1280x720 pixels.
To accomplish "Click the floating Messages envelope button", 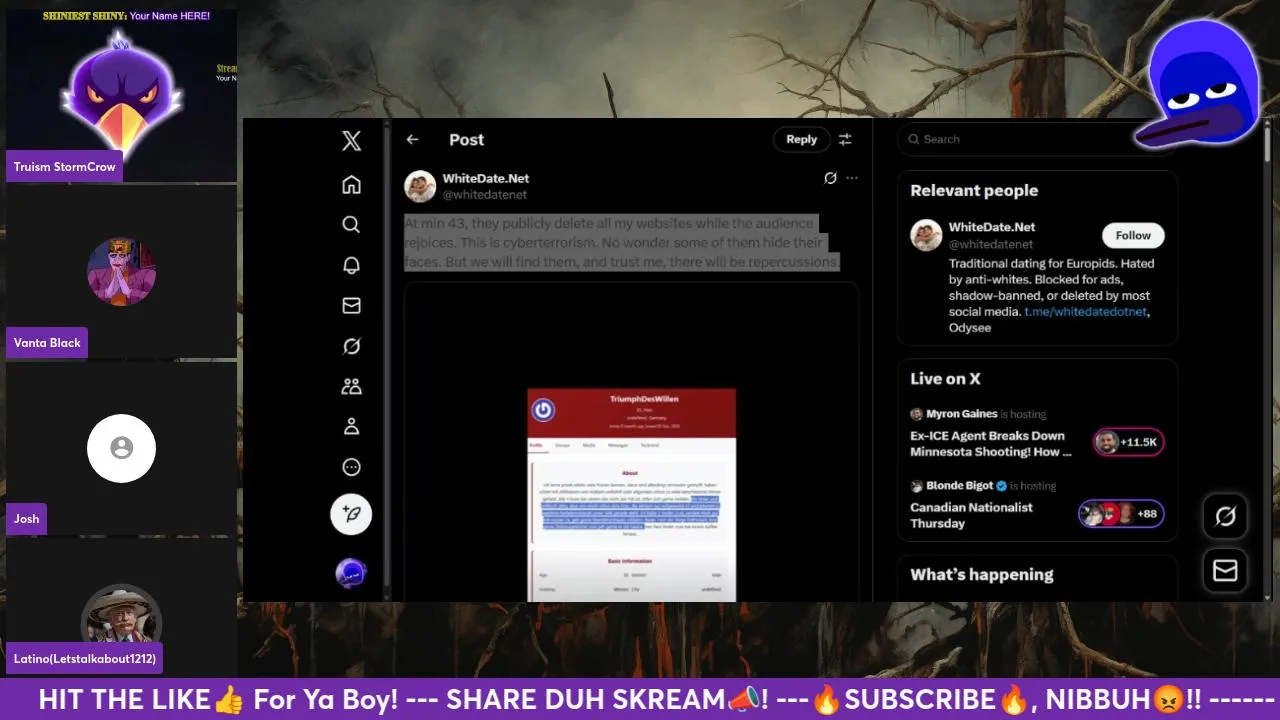I will point(1225,570).
